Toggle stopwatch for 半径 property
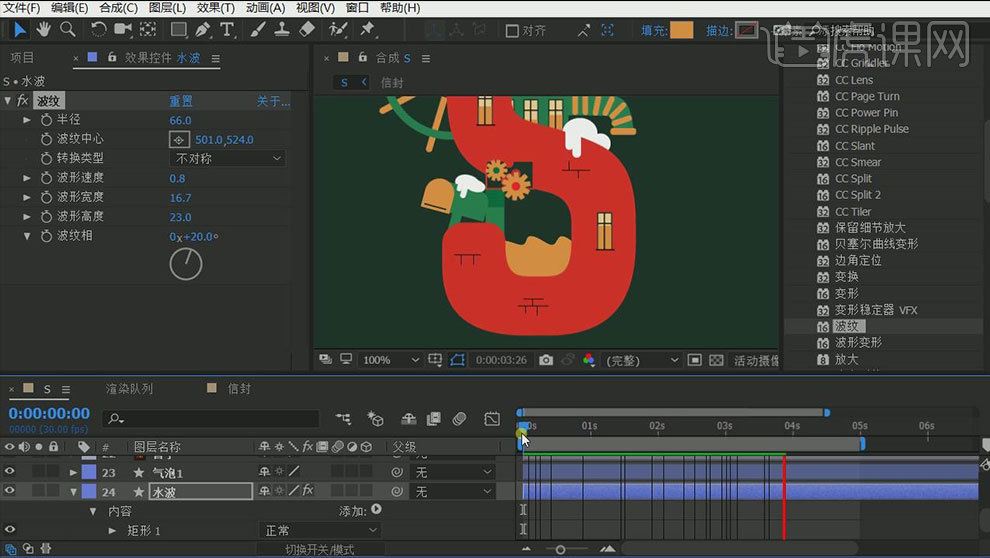 (x=46, y=120)
